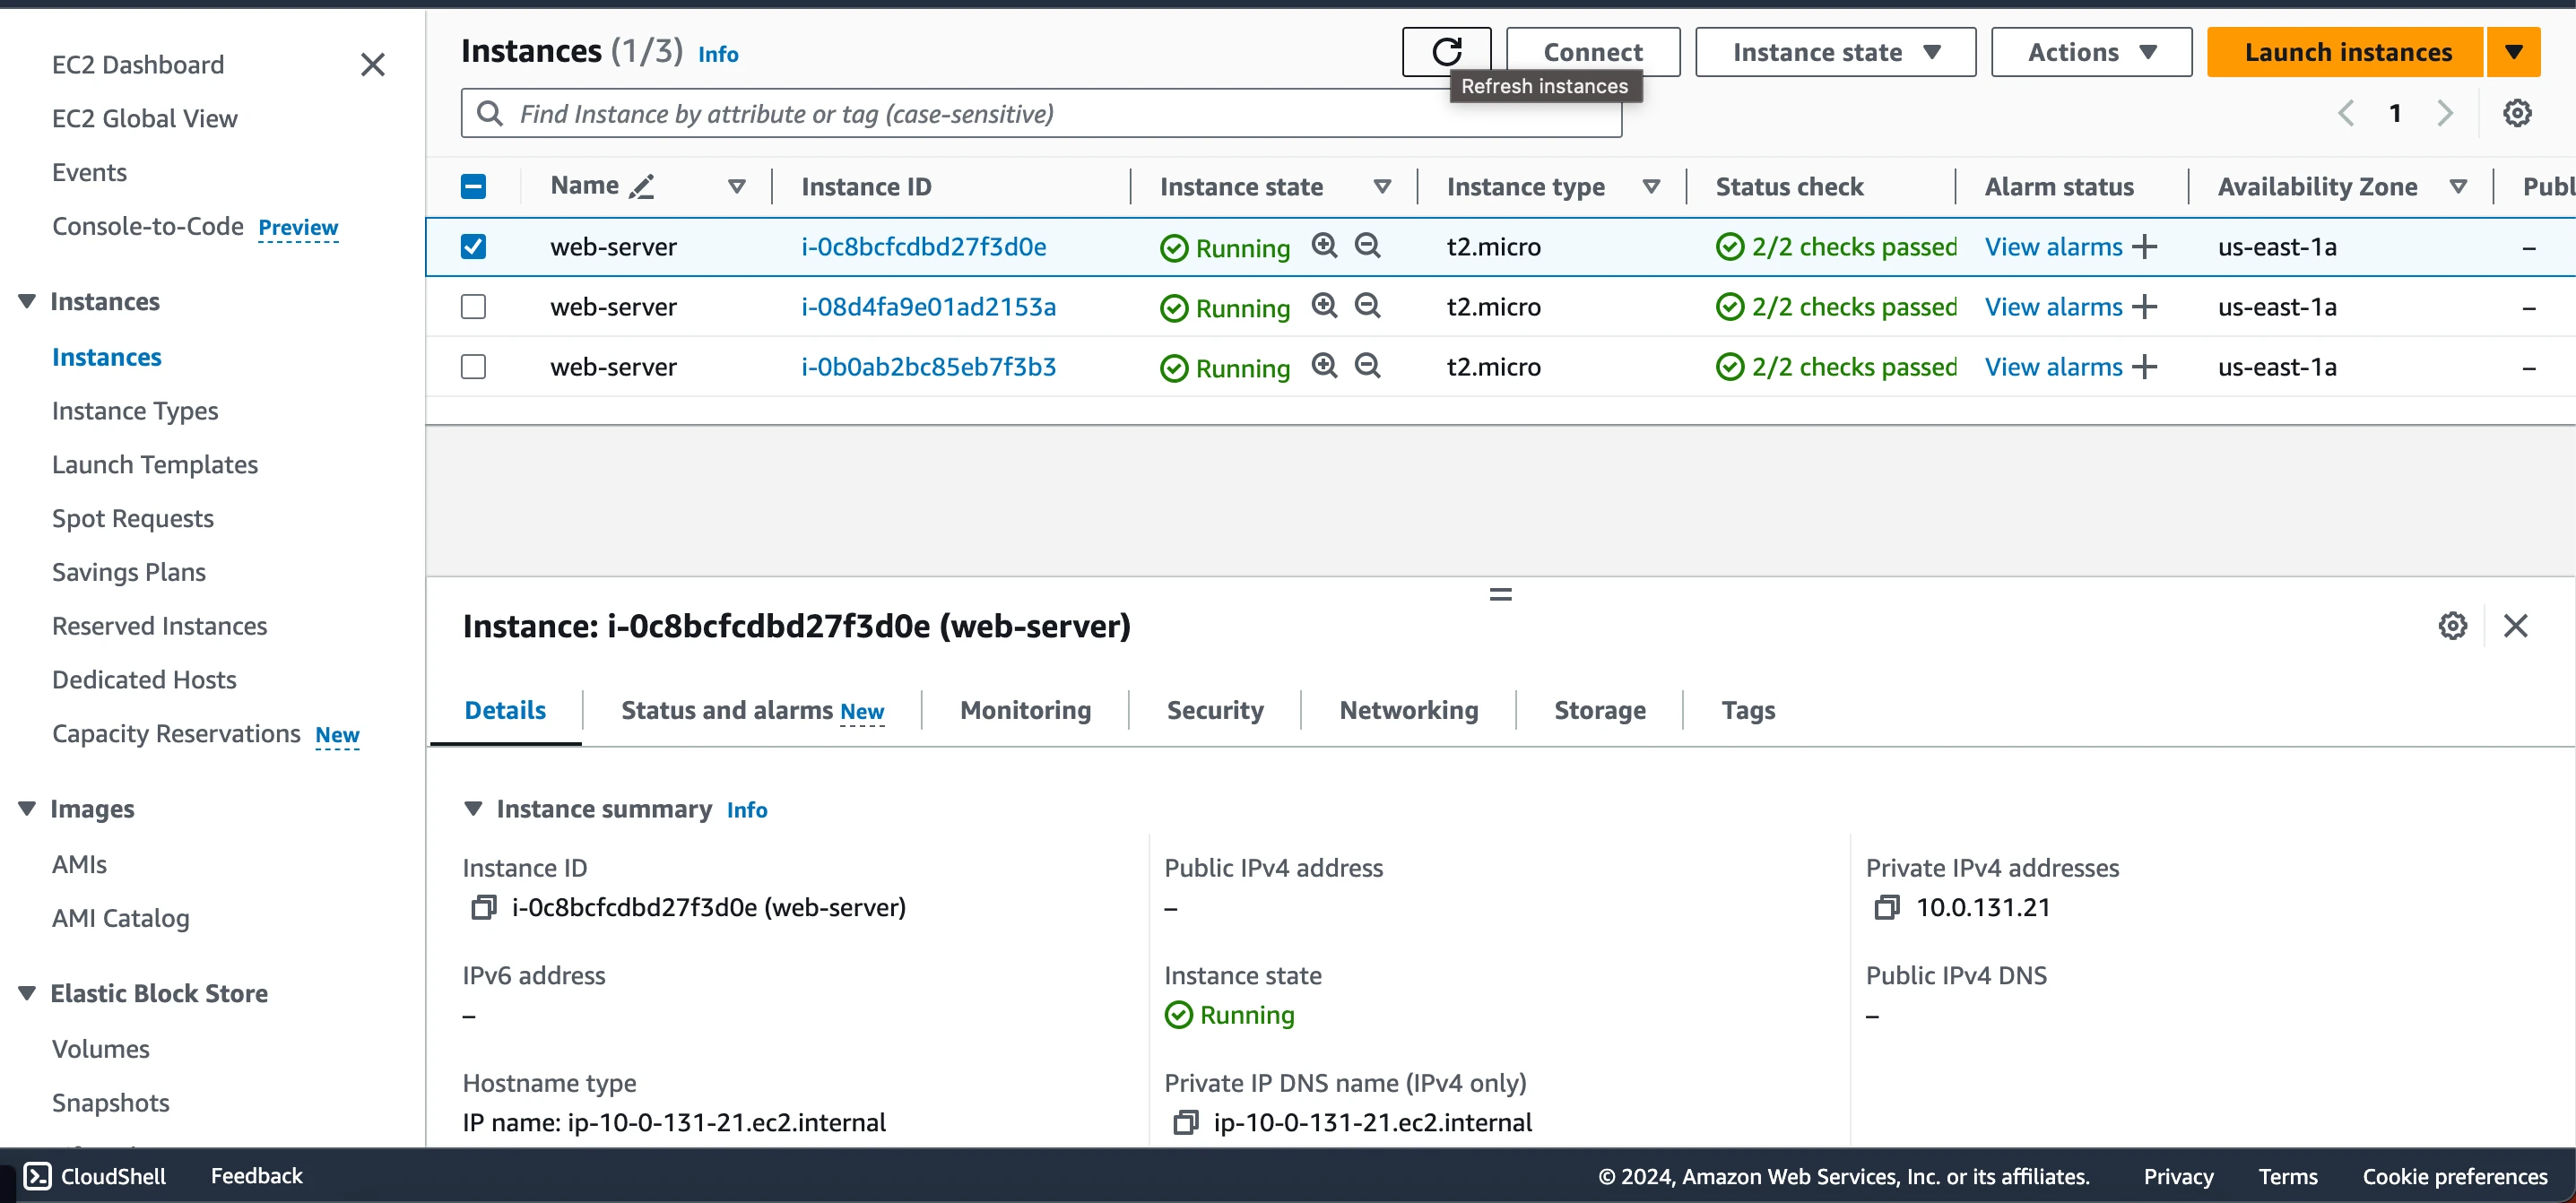Collapse the Instances sidebar section
The height and width of the screenshot is (1203, 2576).
point(27,301)
